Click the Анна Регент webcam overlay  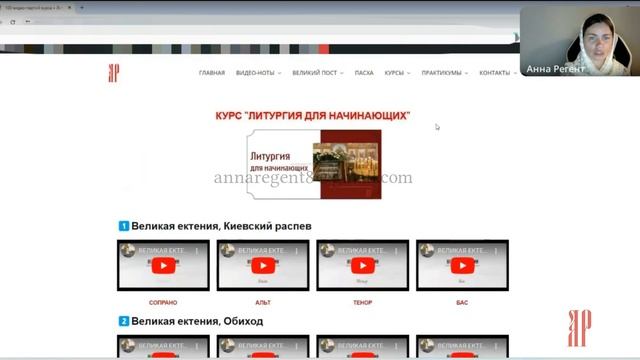pos(580,41)
